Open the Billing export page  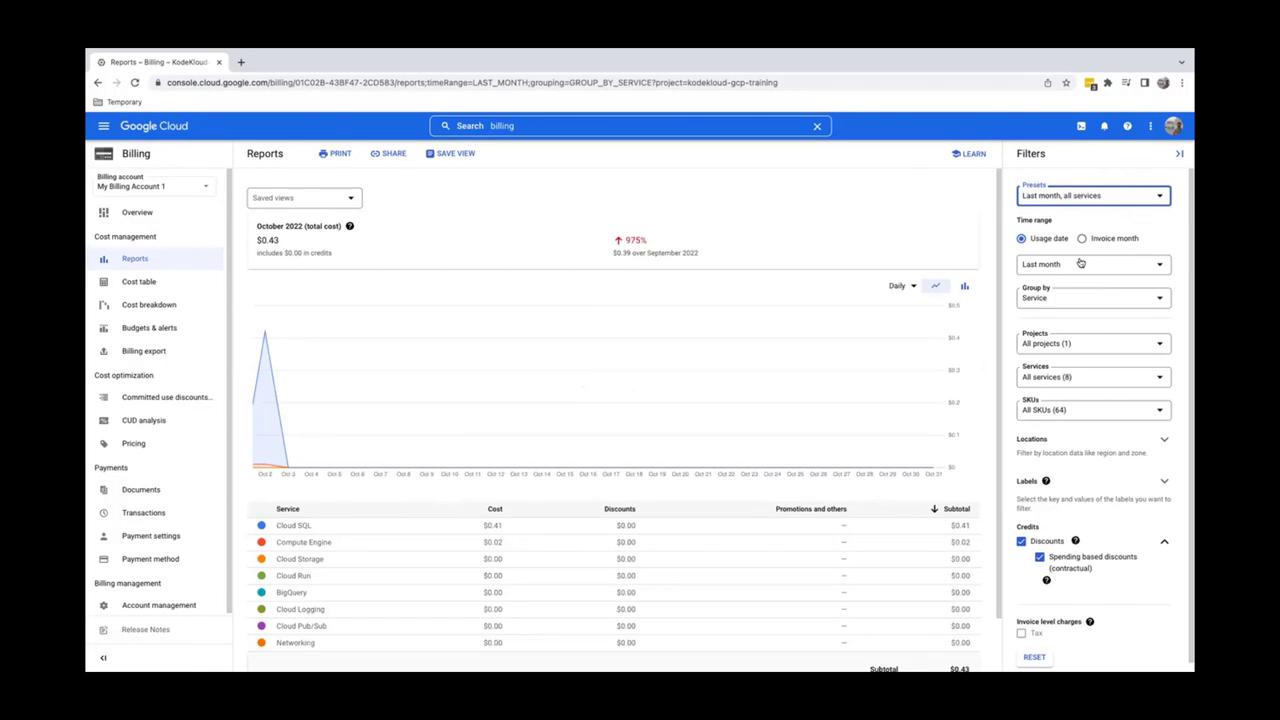click(144, 351)
